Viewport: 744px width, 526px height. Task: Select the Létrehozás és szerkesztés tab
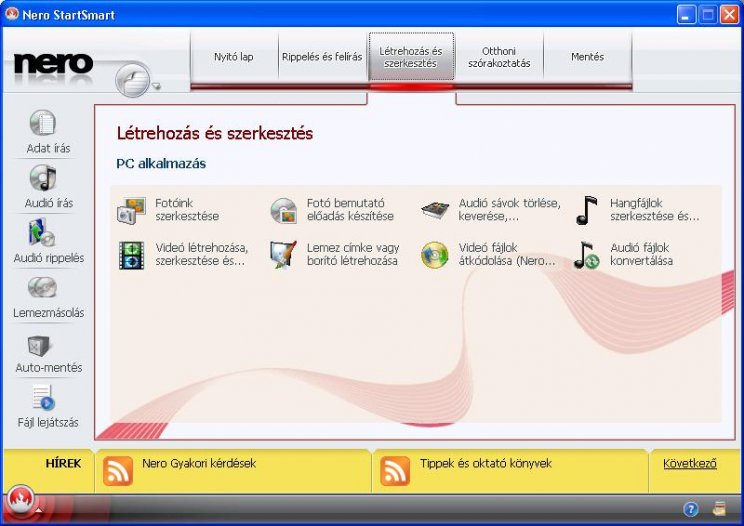411,57
